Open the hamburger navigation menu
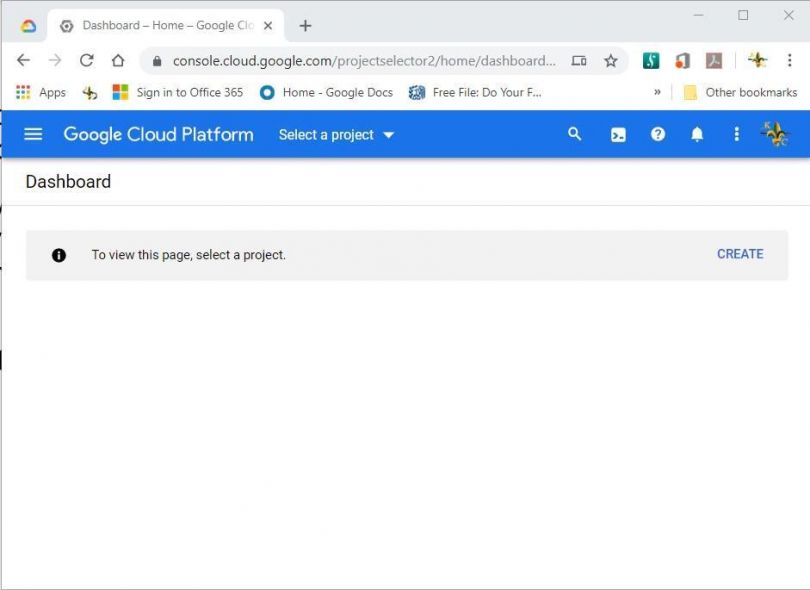 point(33,134)
